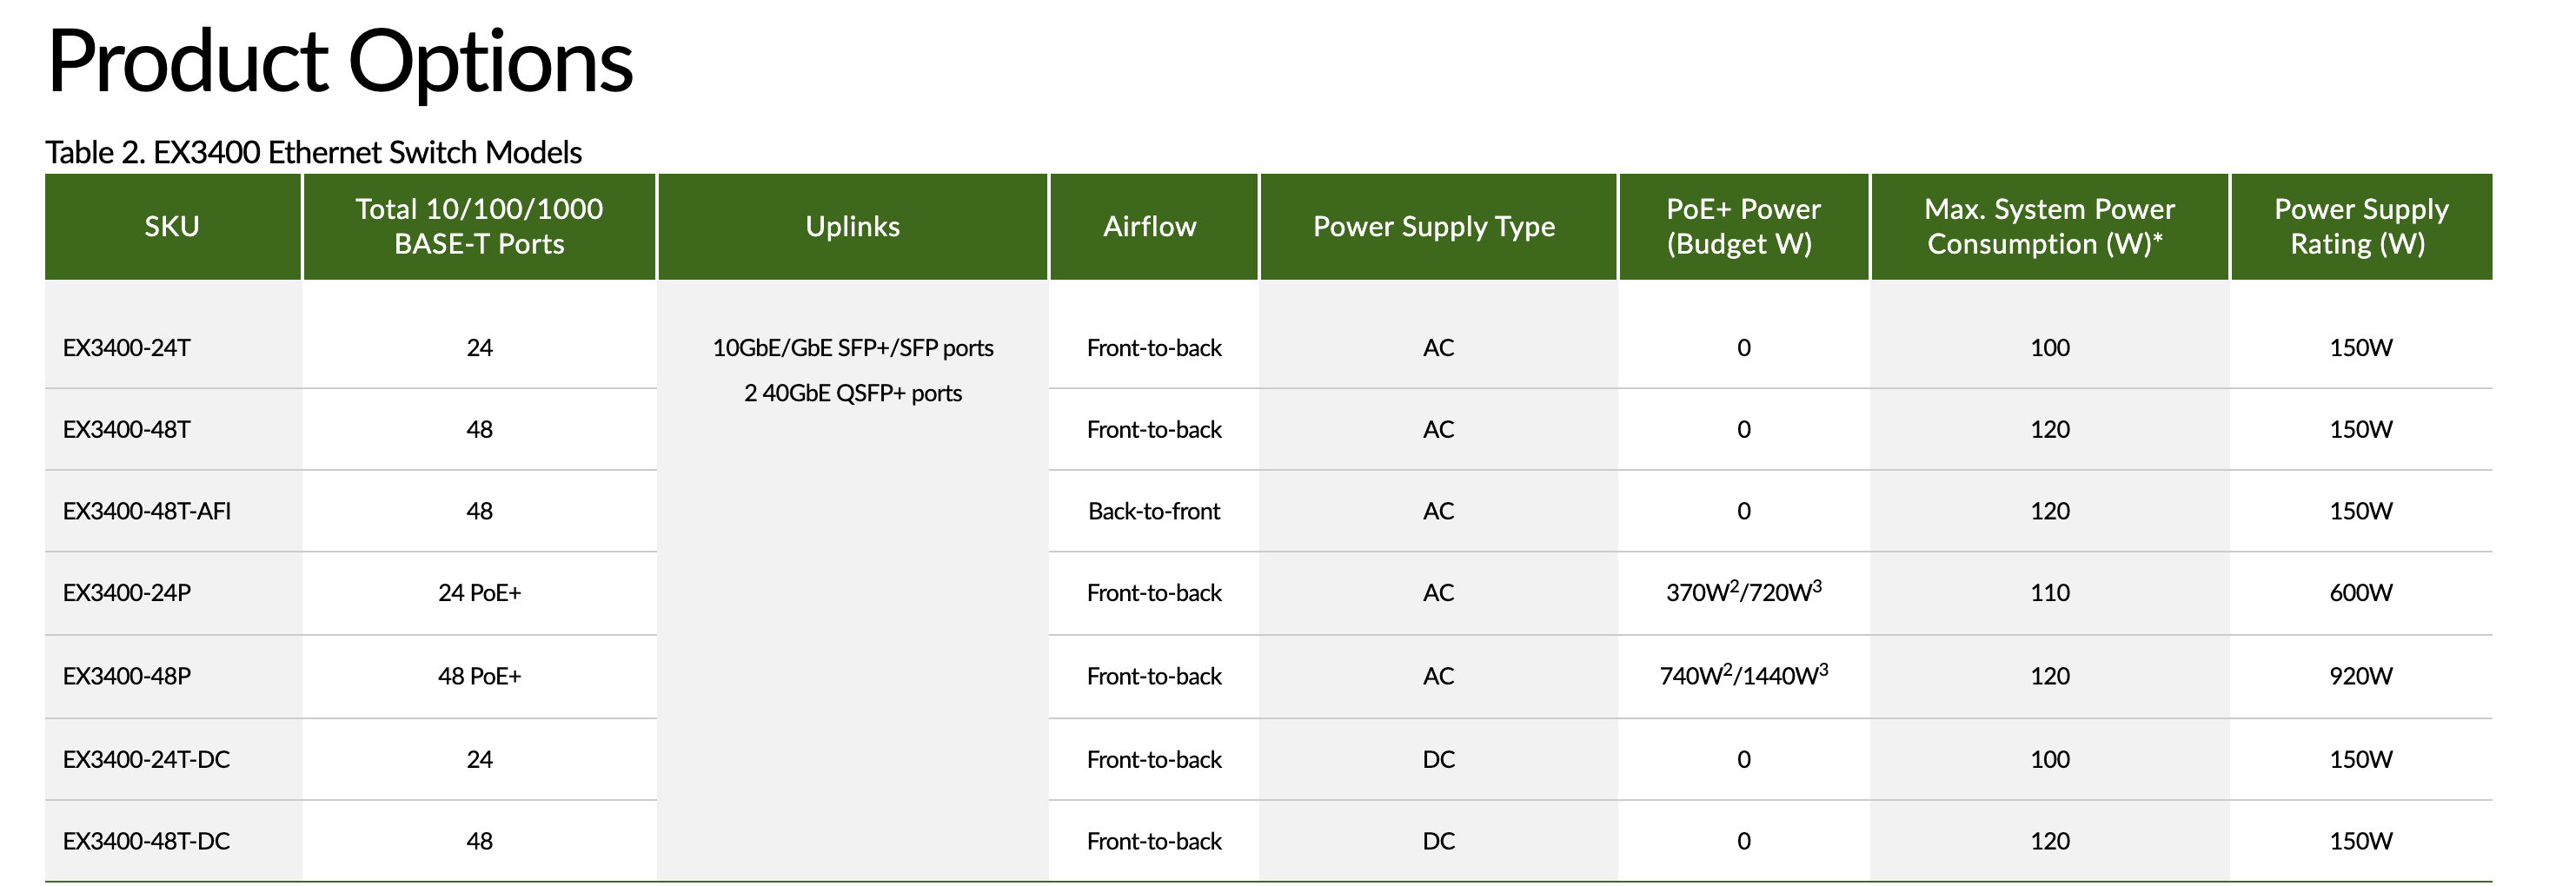The width and height of the screenshot is (2576, 886).
Task: Select the Table 2 caption text
Action: point(314,152)
